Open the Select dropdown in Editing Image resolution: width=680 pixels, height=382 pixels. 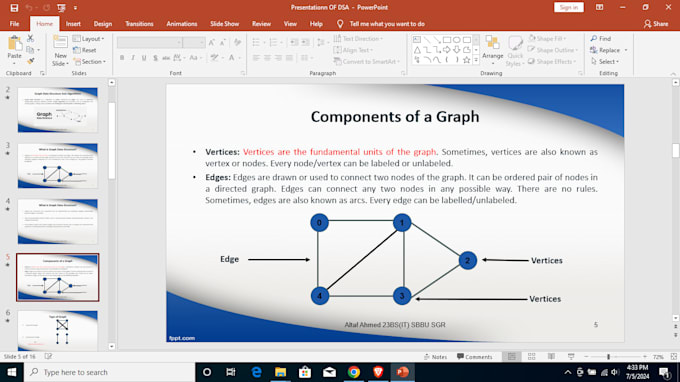pos(605,62)
